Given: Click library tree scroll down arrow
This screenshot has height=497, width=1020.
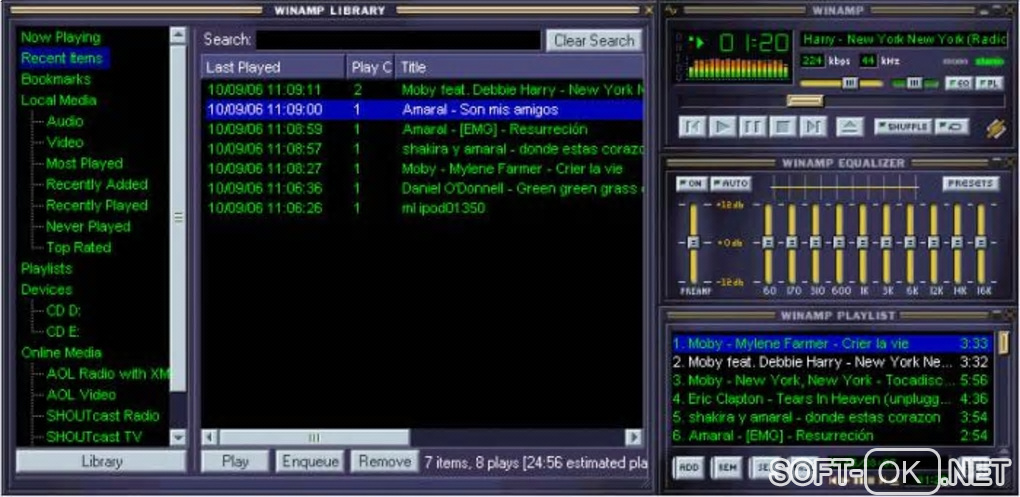Looking at the screenshot, I should (178, 437).
